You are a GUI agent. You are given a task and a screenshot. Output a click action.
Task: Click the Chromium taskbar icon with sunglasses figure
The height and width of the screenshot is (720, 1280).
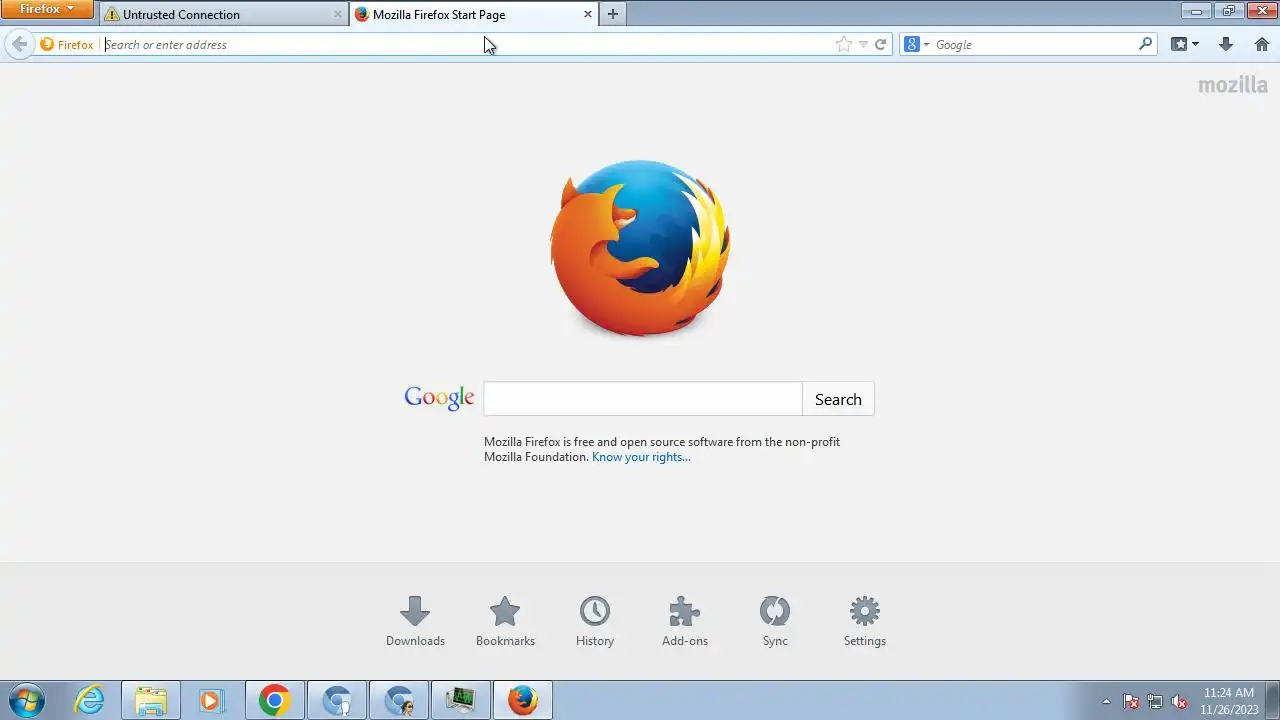coord(399,700)
